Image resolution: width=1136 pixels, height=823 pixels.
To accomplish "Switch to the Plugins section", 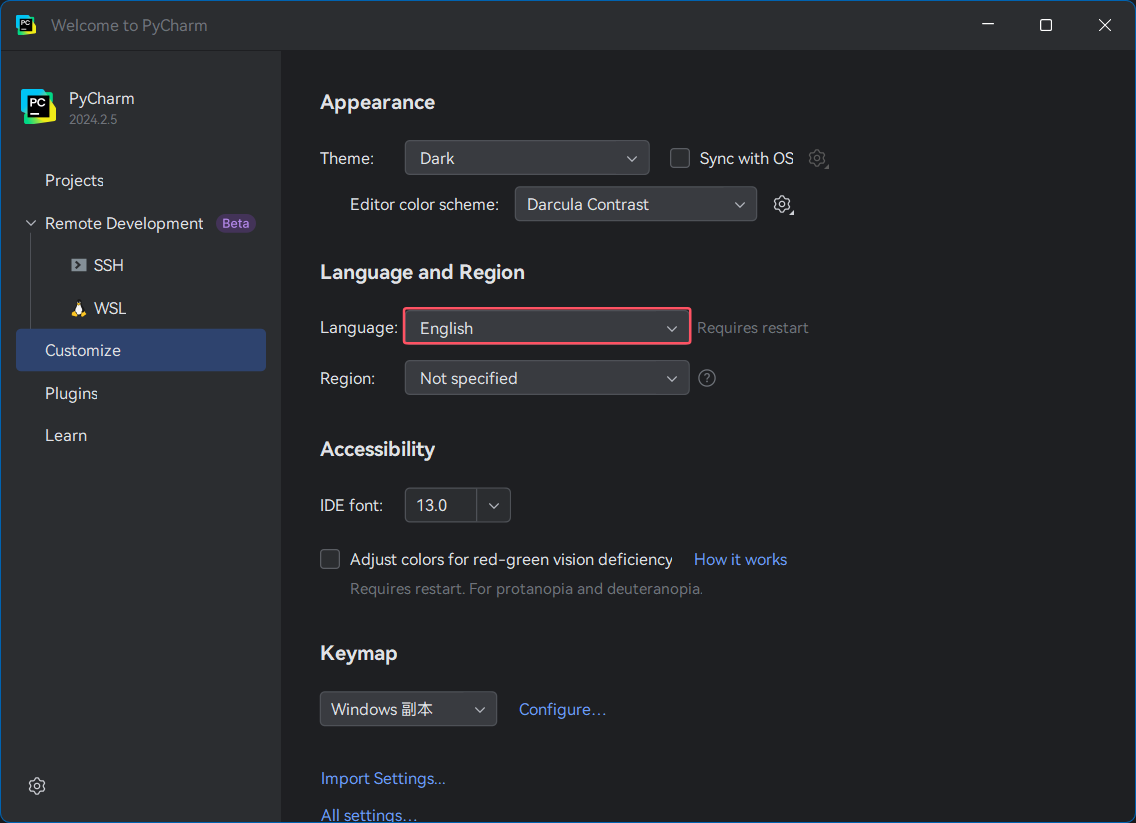I will tap(72, 393).
